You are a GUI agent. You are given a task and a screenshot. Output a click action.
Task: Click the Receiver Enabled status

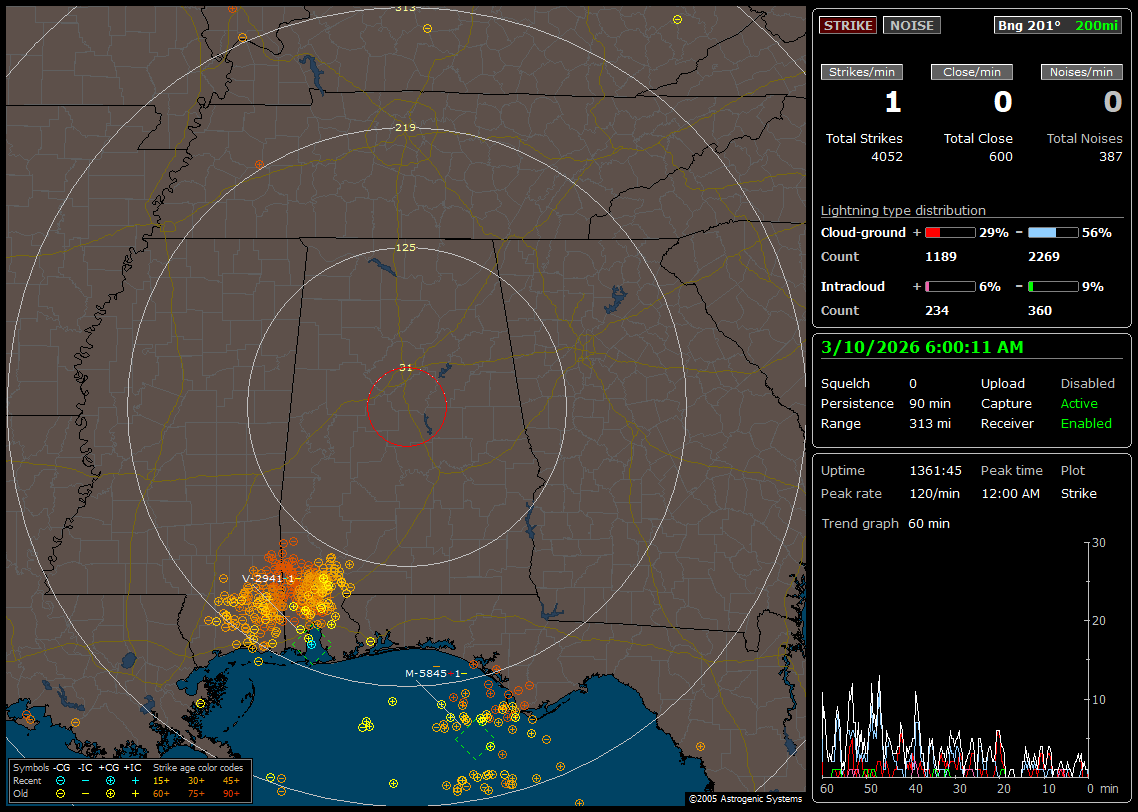(1085, 424)
